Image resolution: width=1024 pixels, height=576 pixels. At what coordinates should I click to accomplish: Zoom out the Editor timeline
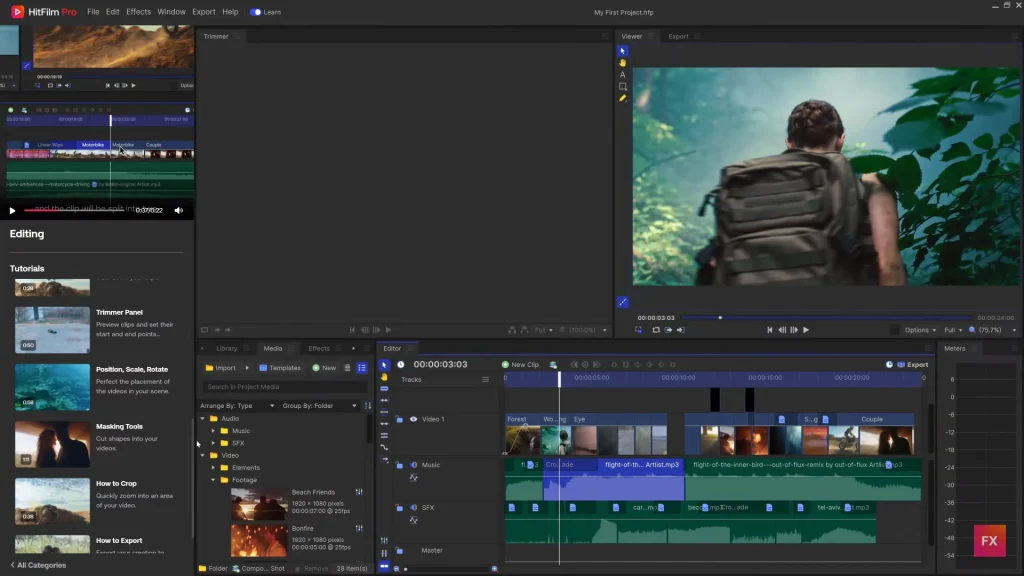[x=396, y=569]
